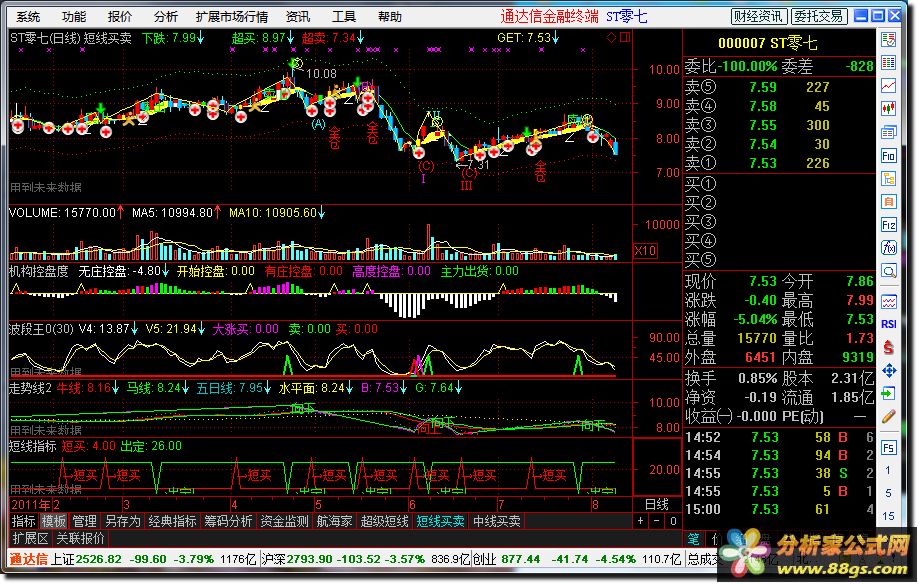Open the 帮助 menu
Image resolution: width=919 pixels, height=584 pixels.
390,16
